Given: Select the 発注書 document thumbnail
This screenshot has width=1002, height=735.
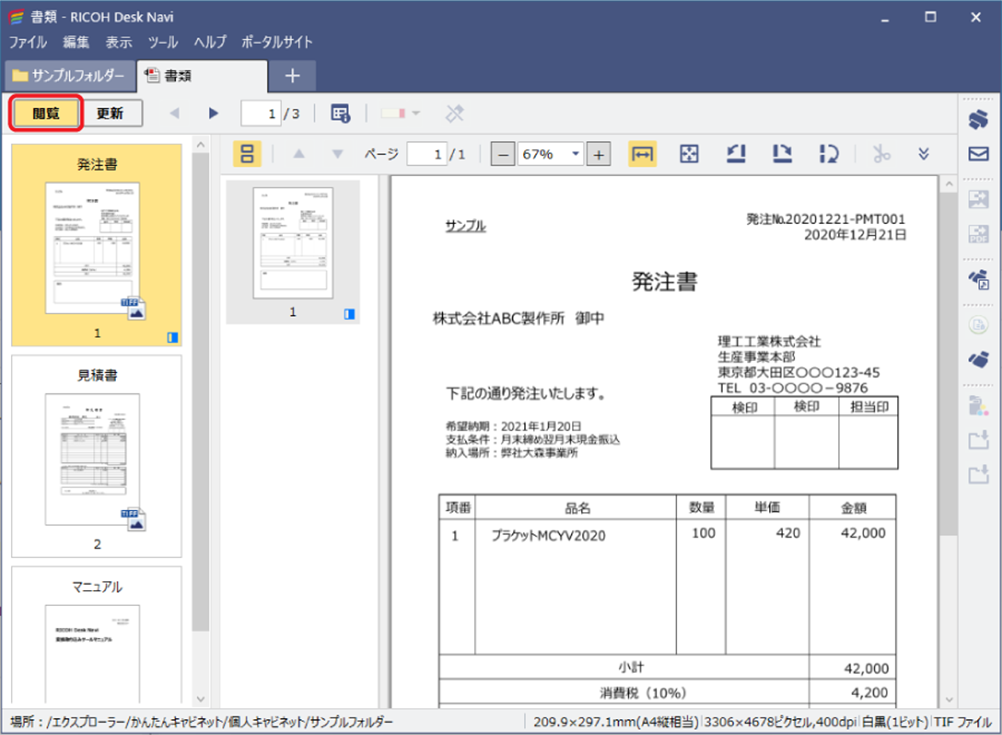Looking at the screenshot, I should [x=96, y=245].
